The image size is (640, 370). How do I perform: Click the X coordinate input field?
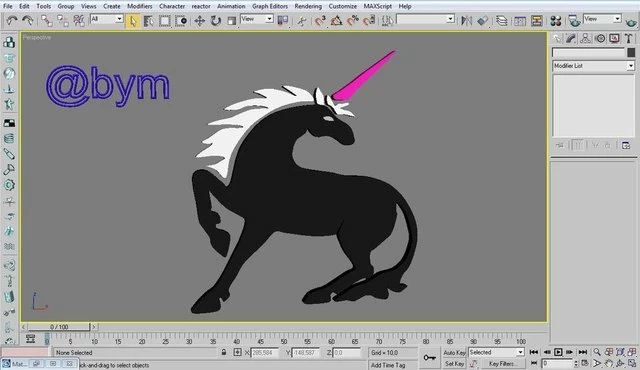pyautogui.click(x=264, y=352)
